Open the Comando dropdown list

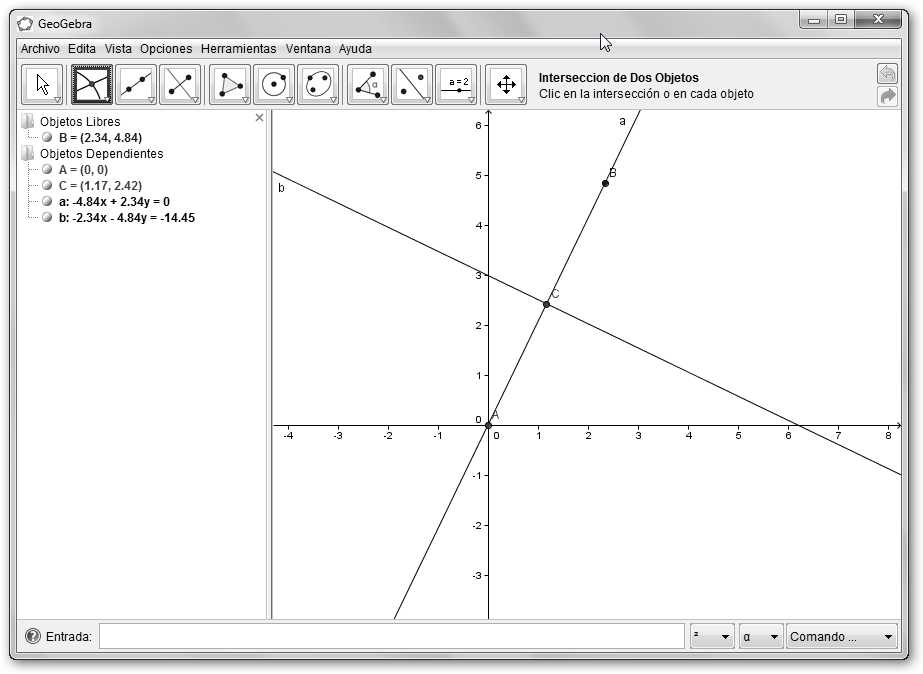pos(842,636)
